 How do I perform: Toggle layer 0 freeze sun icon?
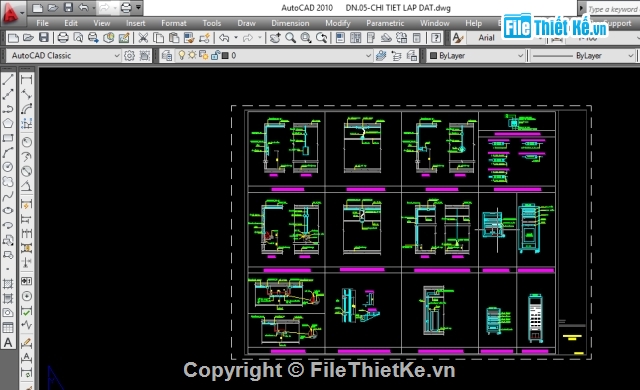click(192, 55)
